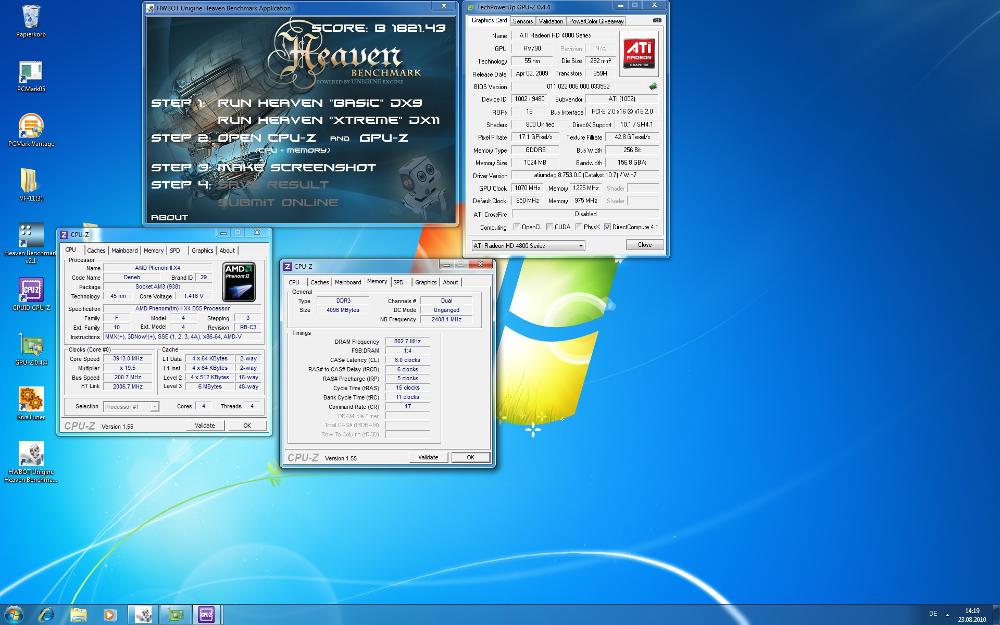Open Internet Explorer from the taskbar
Screen dimensions: 1000x625
(46, 615)
